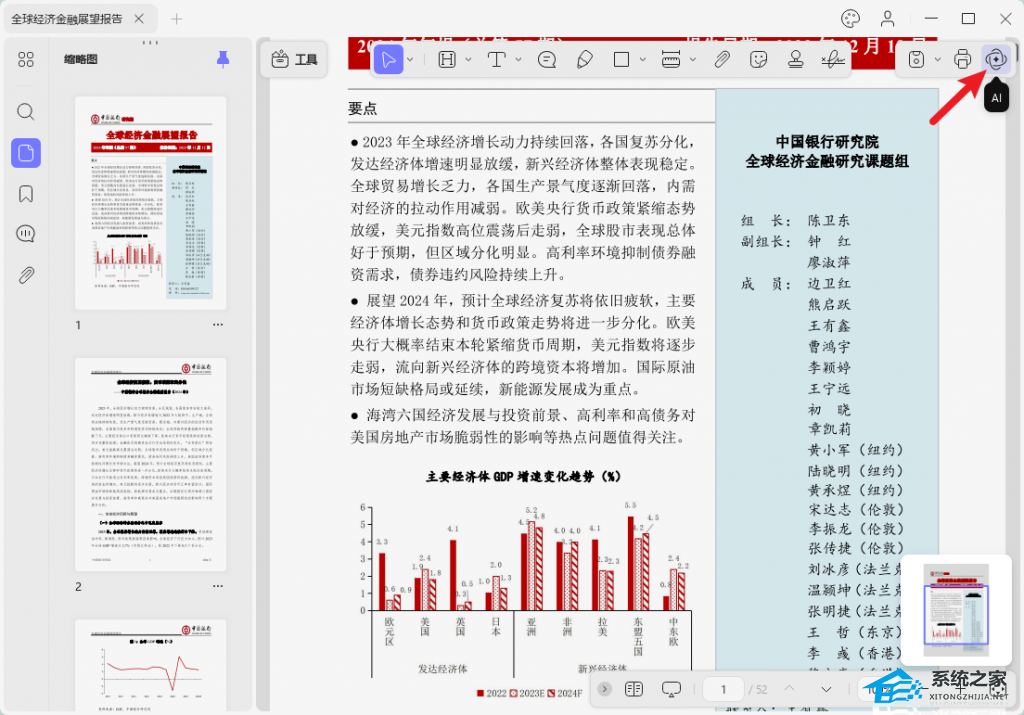Expand text tool options arrow
The width and height of the screenshot is (1024, 715).
pos(519,60)
